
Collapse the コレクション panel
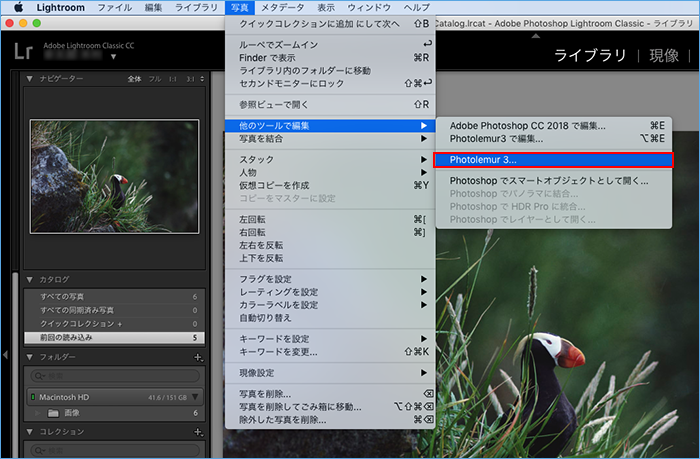[29, 432]
